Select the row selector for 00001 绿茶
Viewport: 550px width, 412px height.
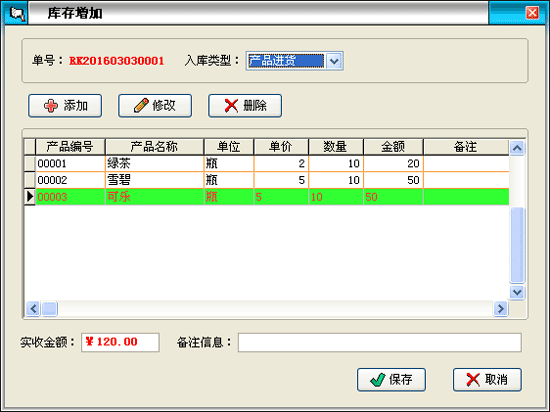[x=30, y=163]
